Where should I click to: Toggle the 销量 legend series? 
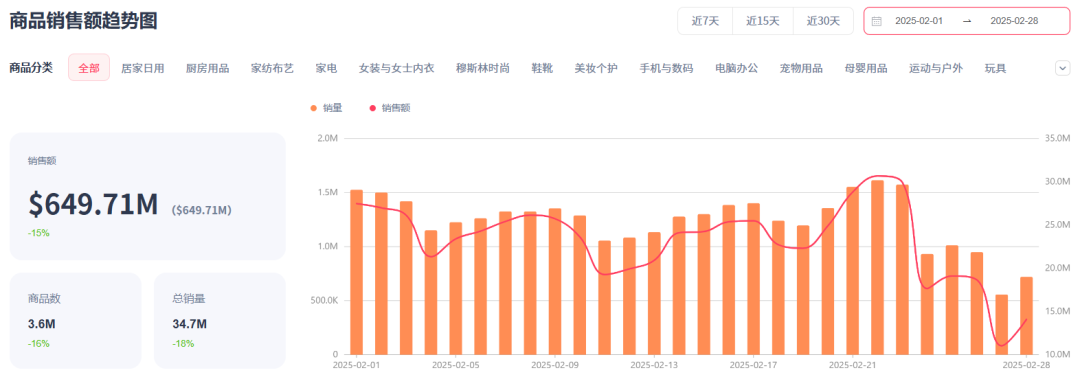click(x=326, y=108)
